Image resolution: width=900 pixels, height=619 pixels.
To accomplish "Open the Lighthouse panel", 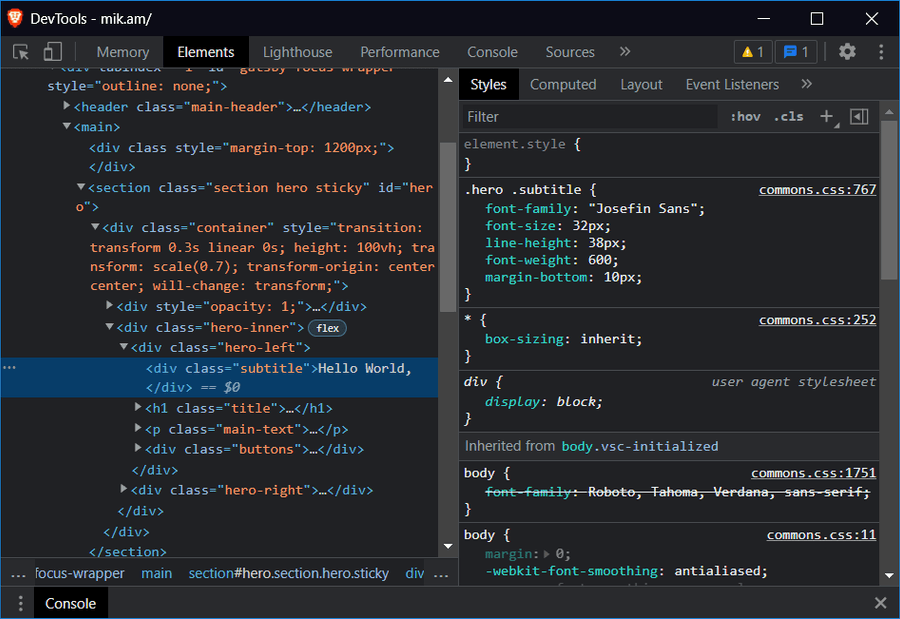I will click(297, 51).
